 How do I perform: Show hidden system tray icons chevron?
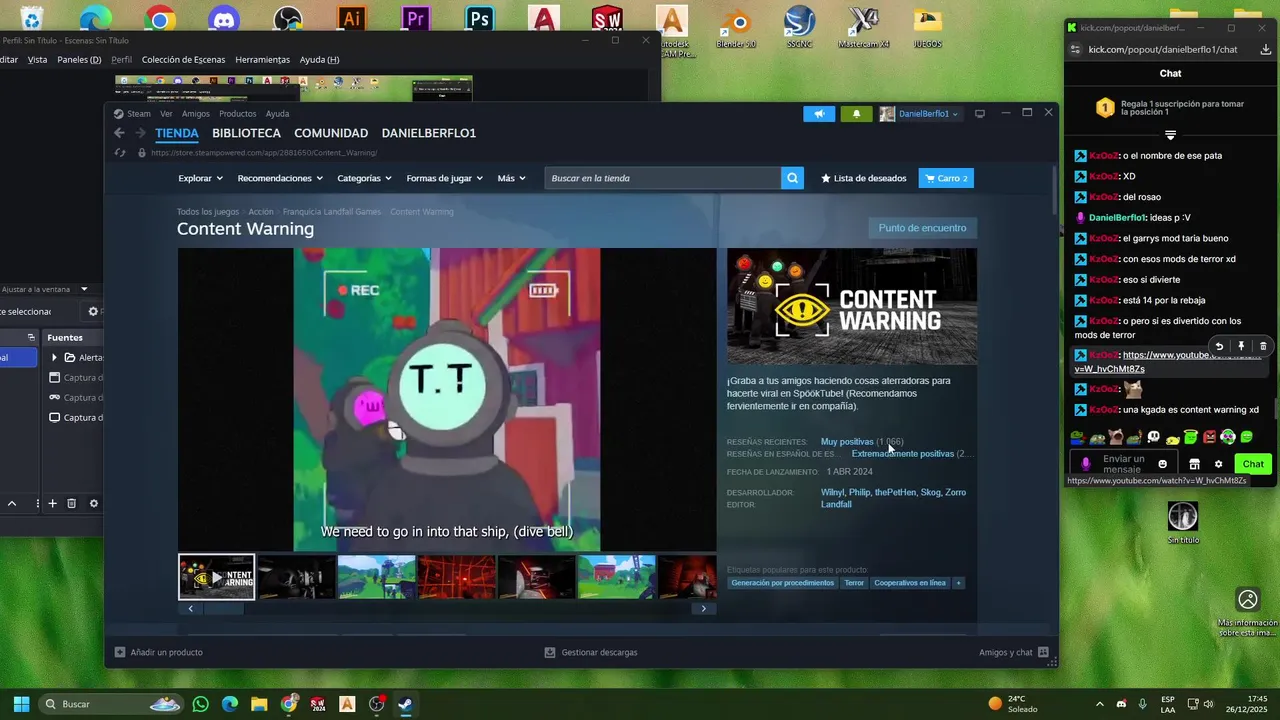click(1100, 704)
